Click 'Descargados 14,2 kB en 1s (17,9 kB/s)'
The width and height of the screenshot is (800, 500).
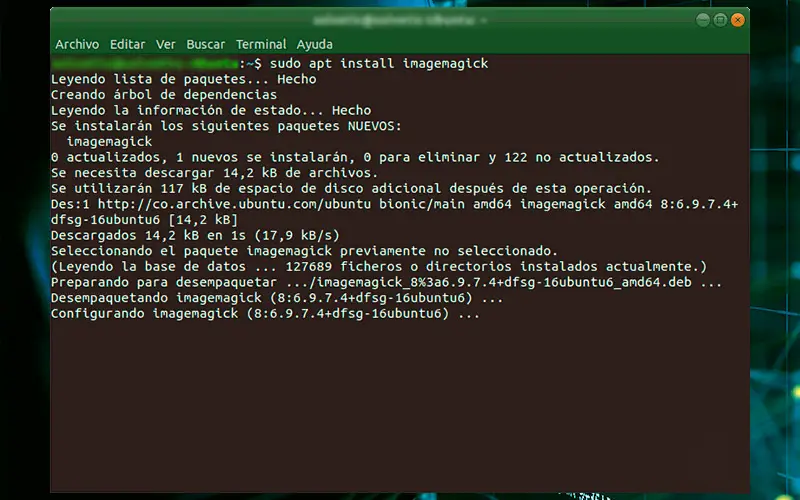click(195, 235)
